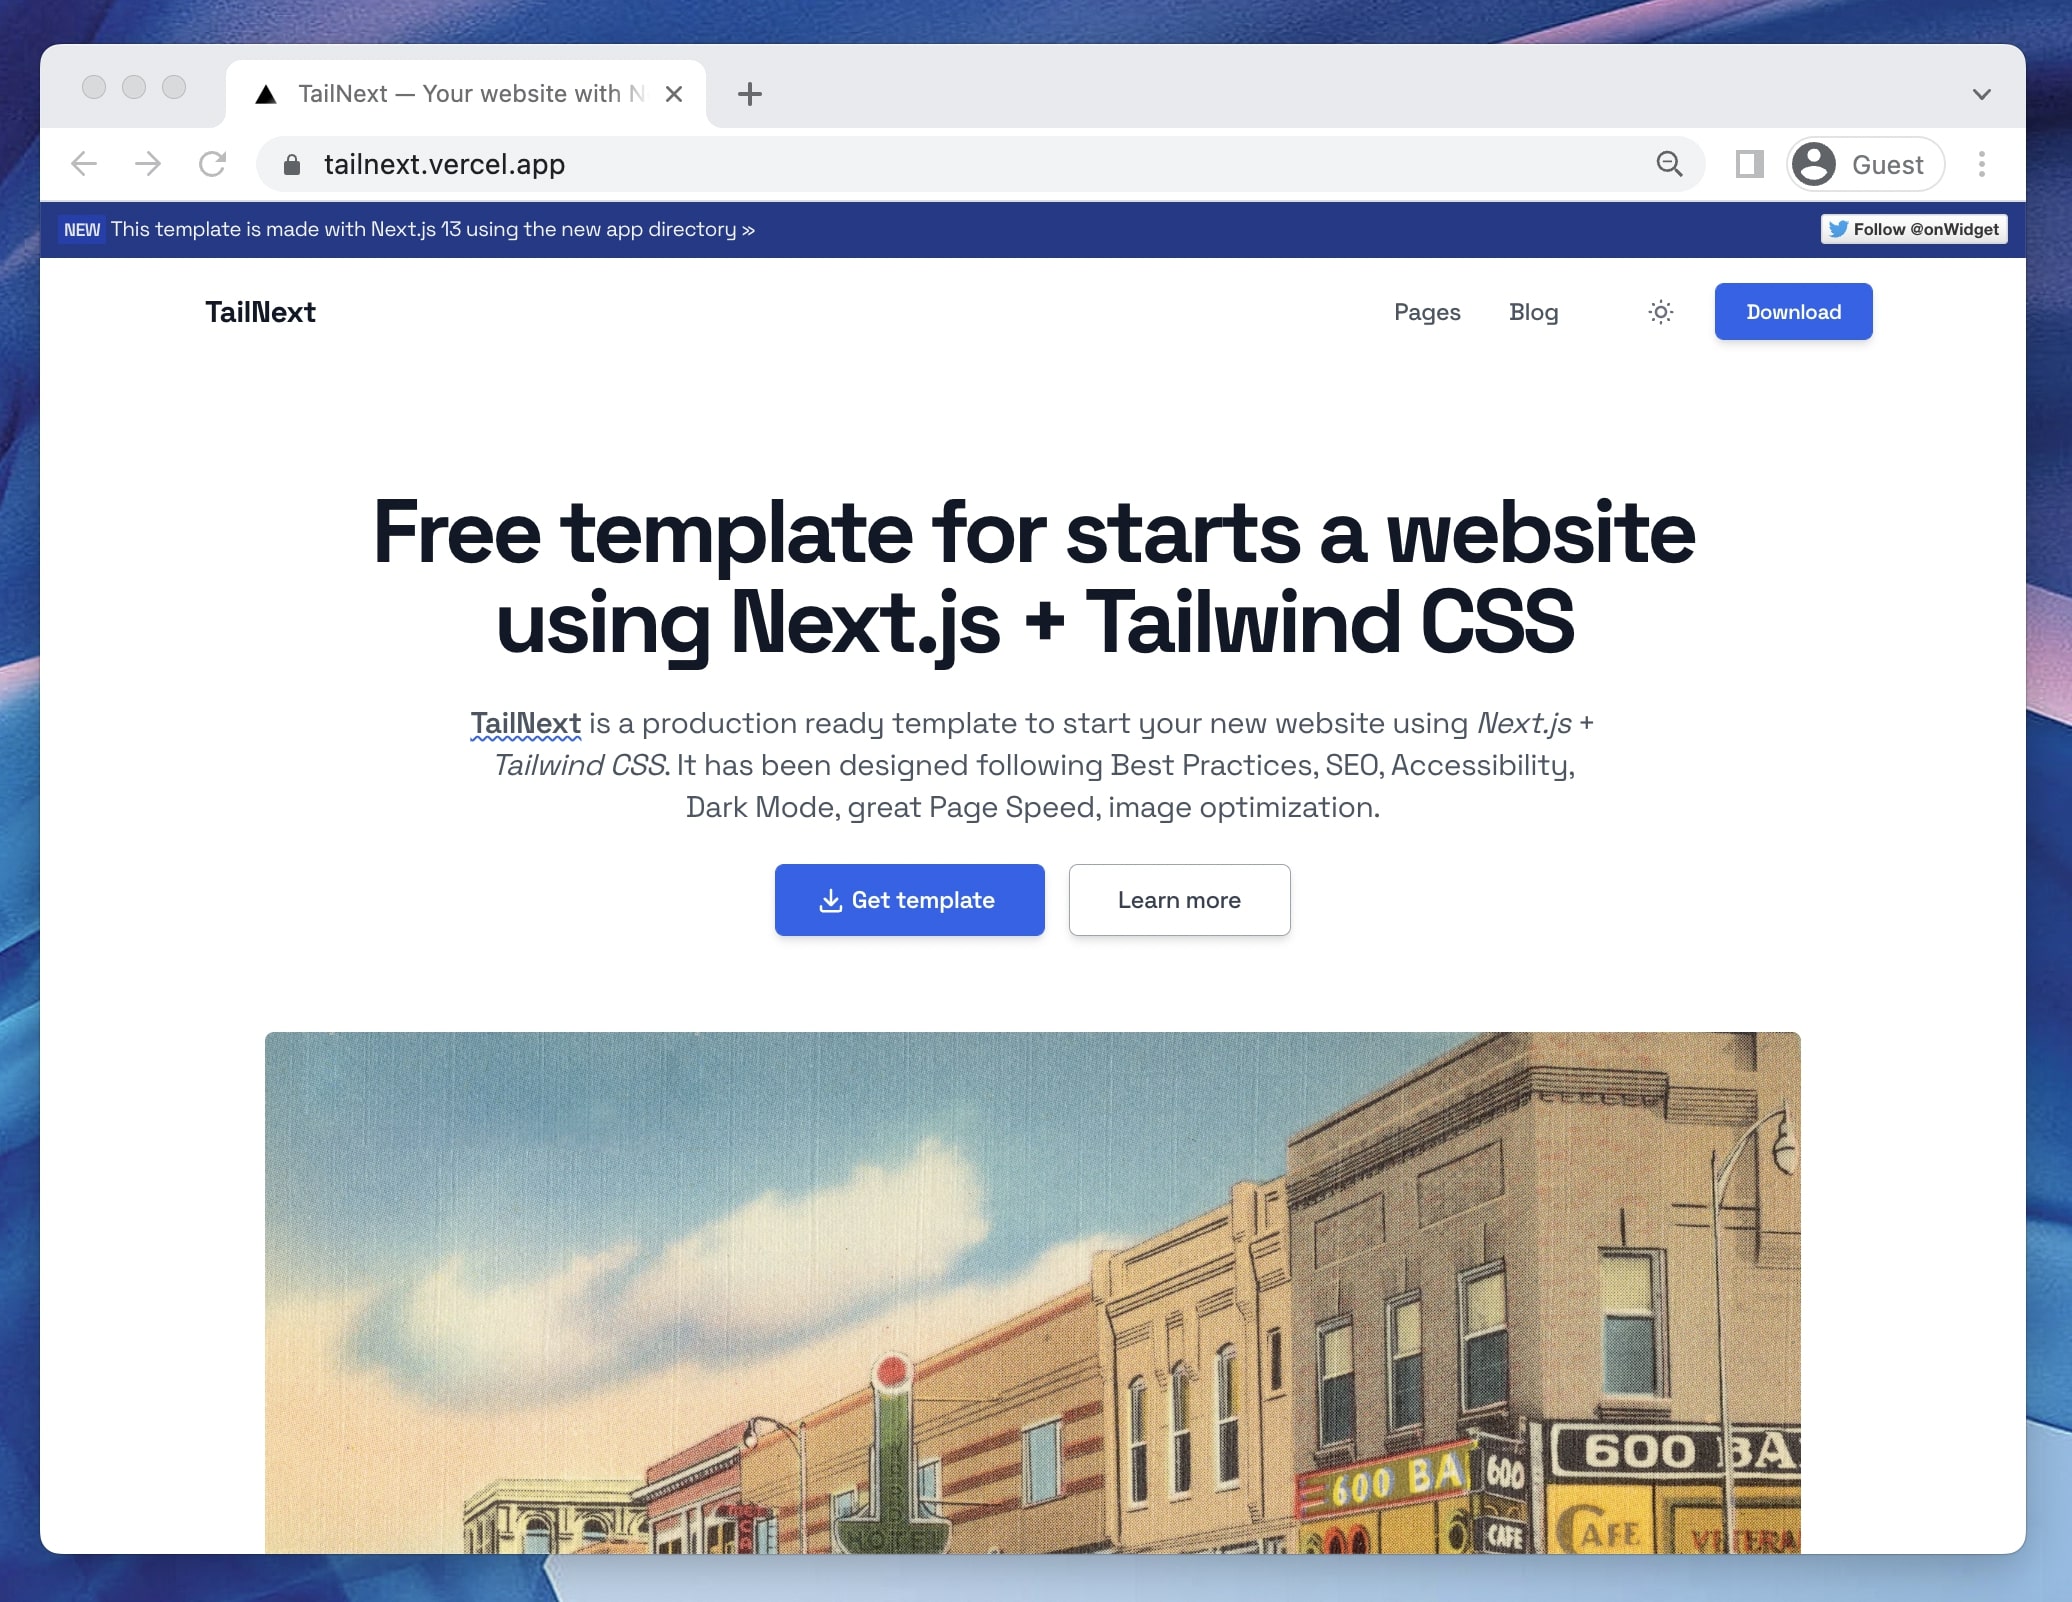
Task: Click the TailNext underlined text link
Action: click(523, 723)
